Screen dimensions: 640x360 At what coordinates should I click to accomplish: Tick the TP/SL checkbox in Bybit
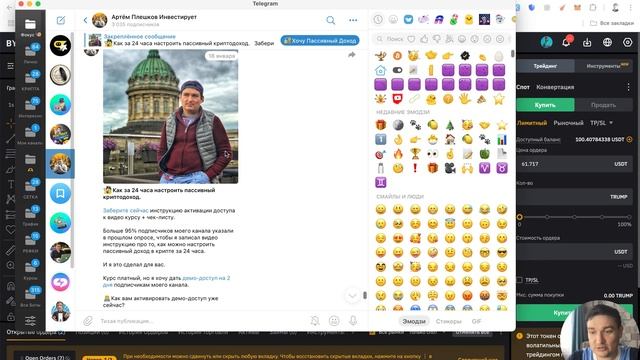click(x=520, y=280)
